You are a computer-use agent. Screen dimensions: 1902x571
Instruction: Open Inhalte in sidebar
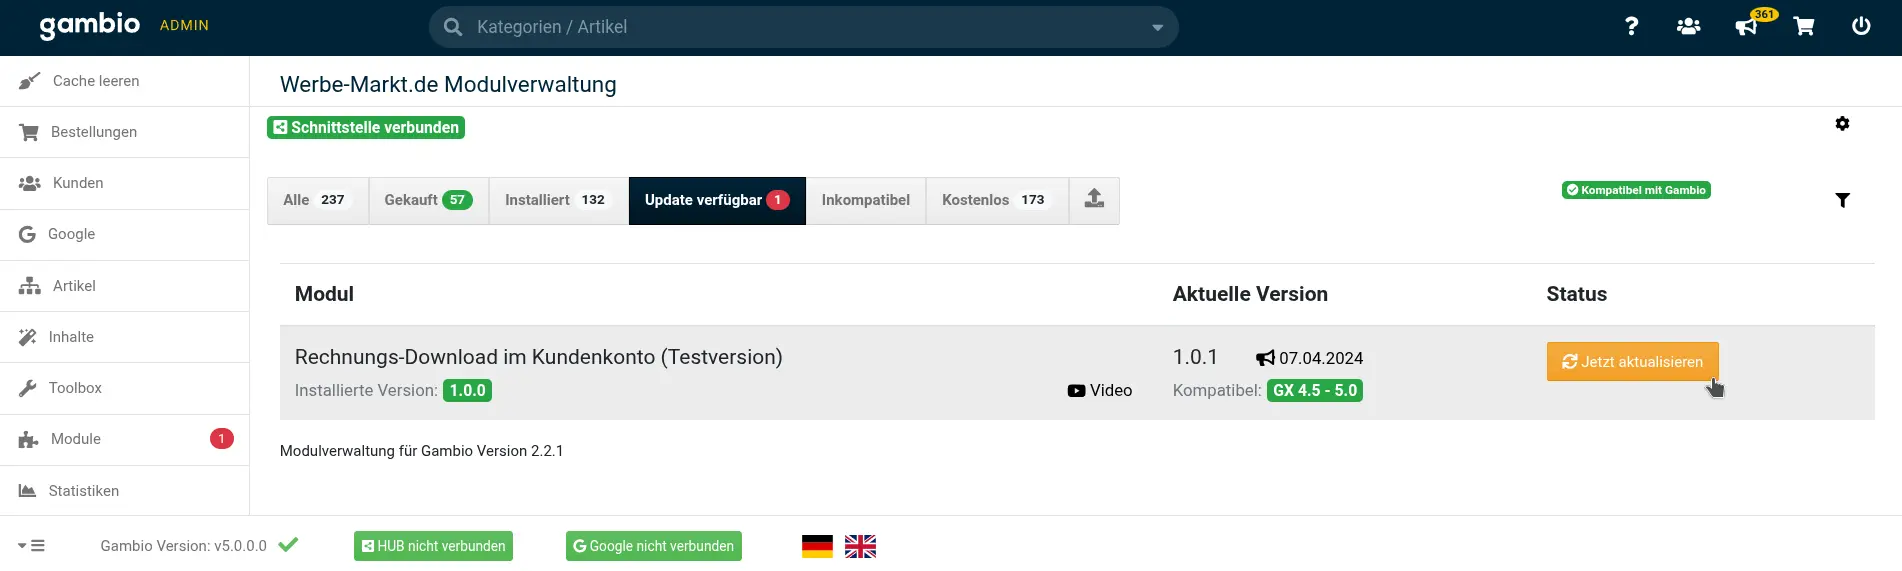[x=124, y=337]
